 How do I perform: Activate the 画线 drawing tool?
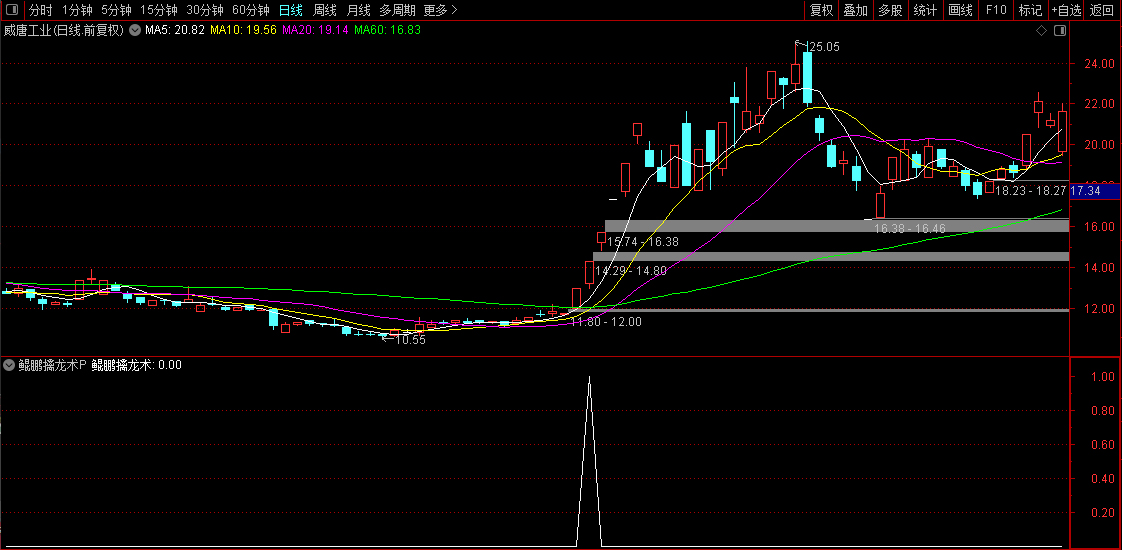tap(960, 10)
